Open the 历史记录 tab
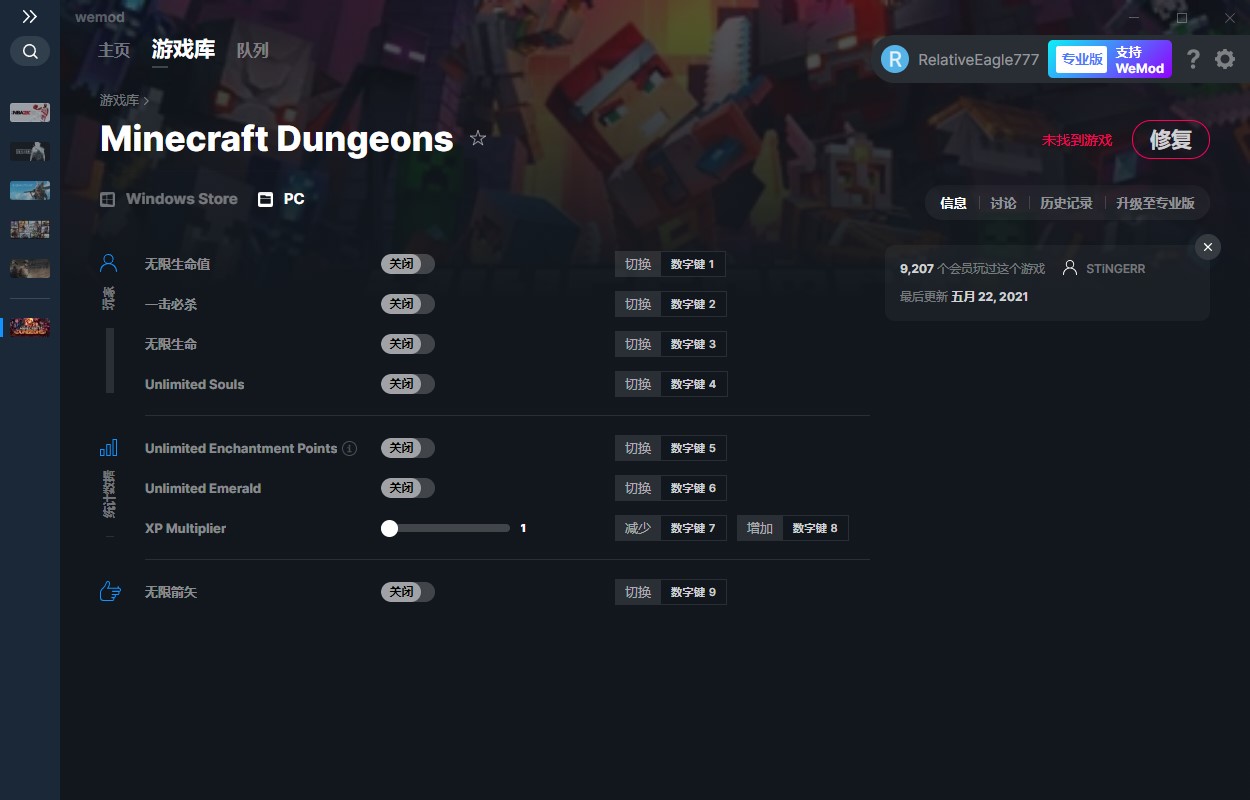 (1066, 203)
